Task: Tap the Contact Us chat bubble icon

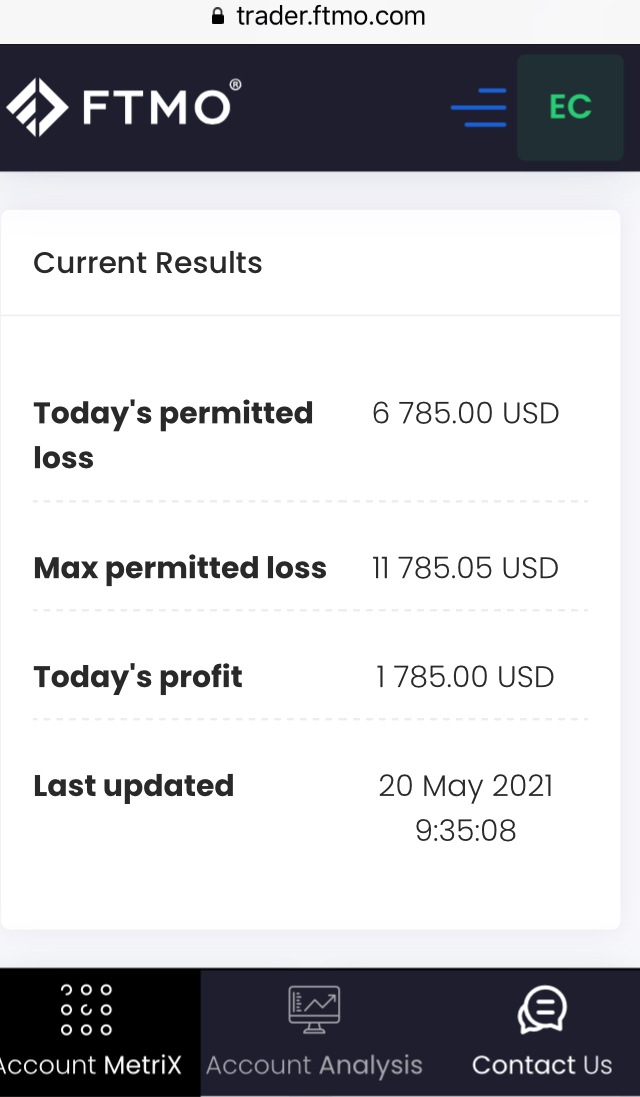Action: click(x=542, y=1010)
